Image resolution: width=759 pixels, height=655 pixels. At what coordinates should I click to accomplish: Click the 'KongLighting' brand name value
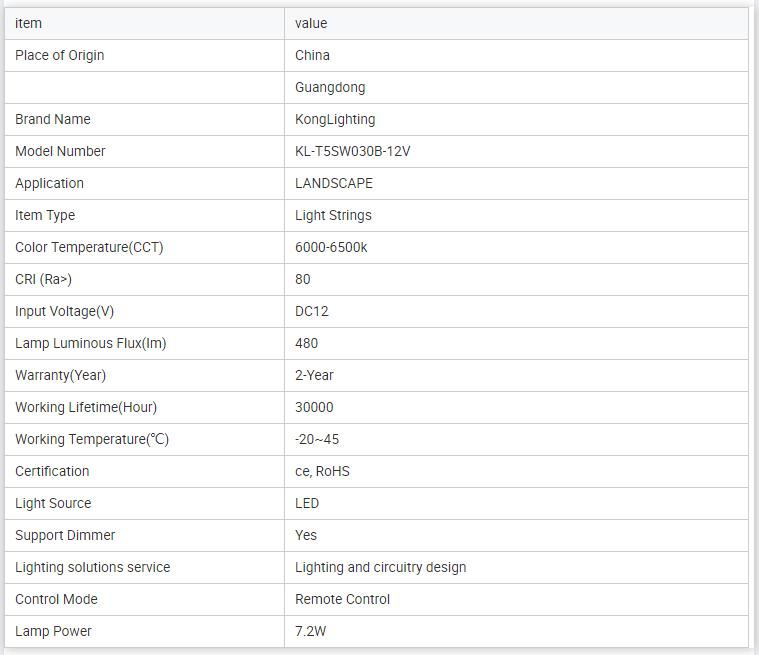335,119
